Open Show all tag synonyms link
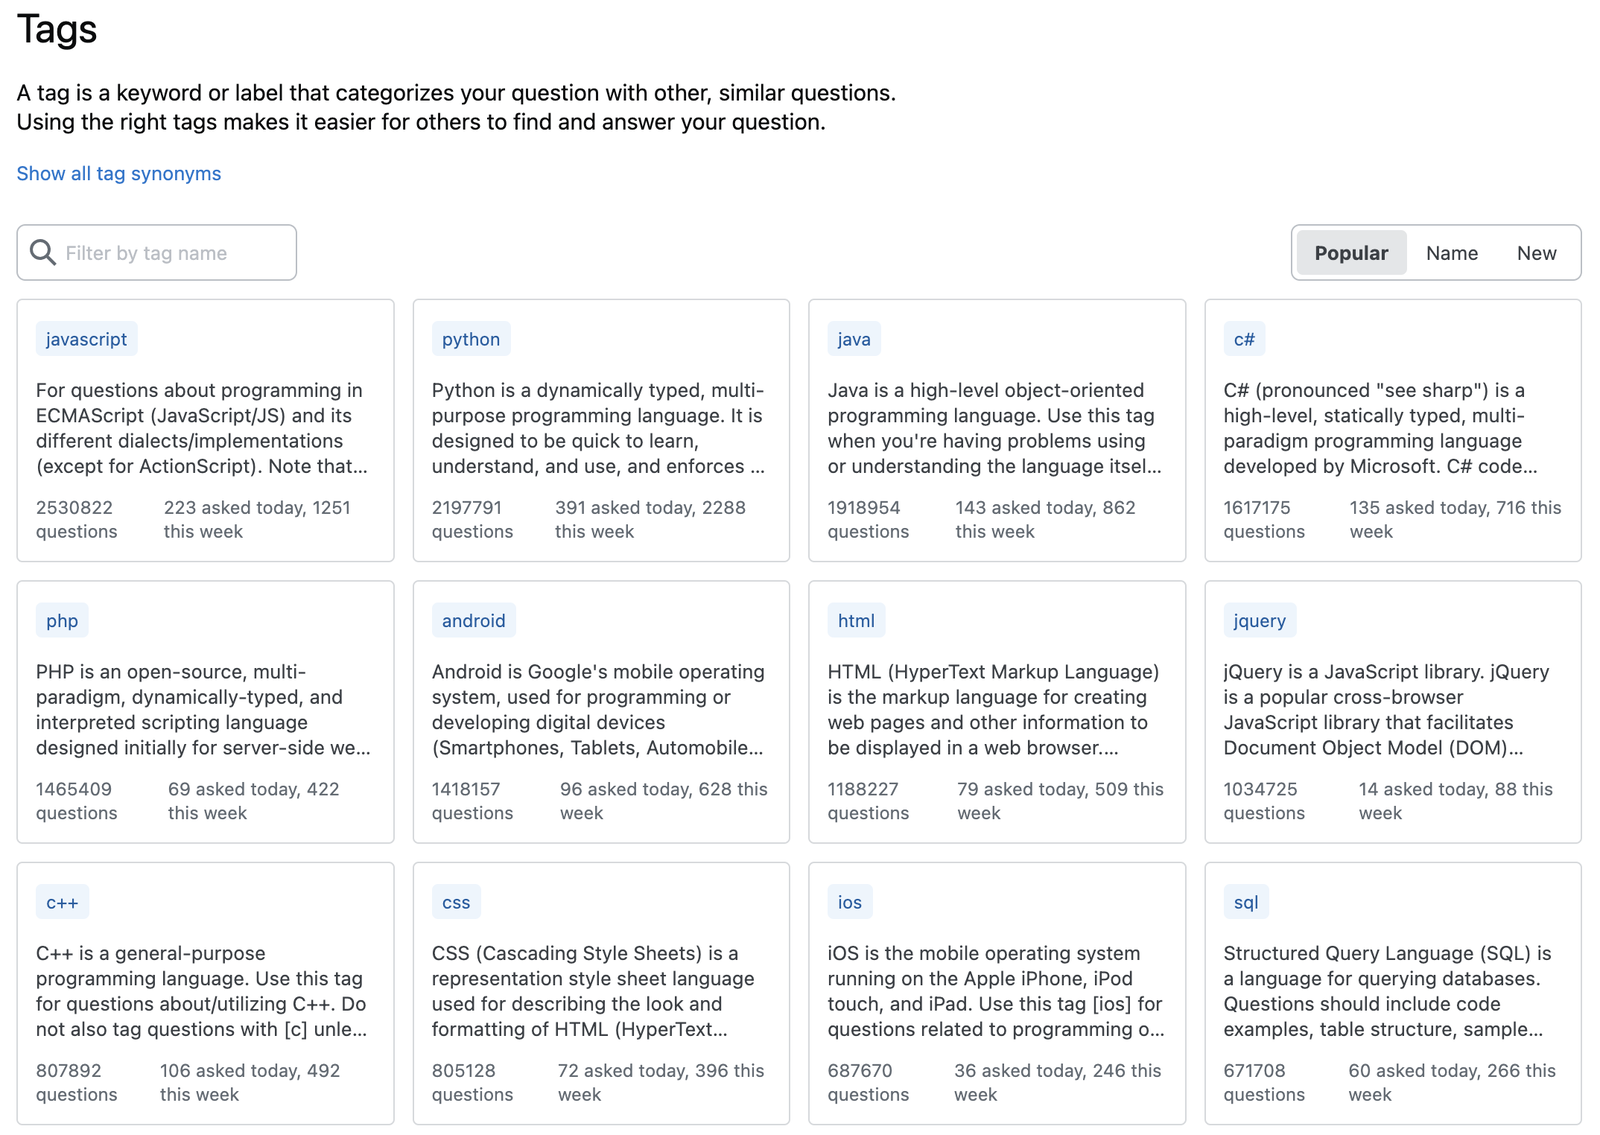This screenshot has height=1135, width=1600. pos(119,173)
